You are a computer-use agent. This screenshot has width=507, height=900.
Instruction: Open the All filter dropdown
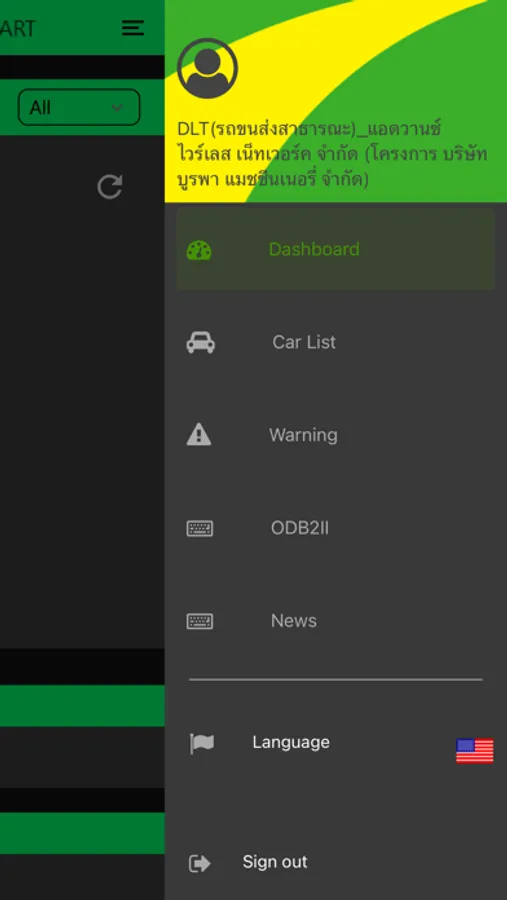79,107
